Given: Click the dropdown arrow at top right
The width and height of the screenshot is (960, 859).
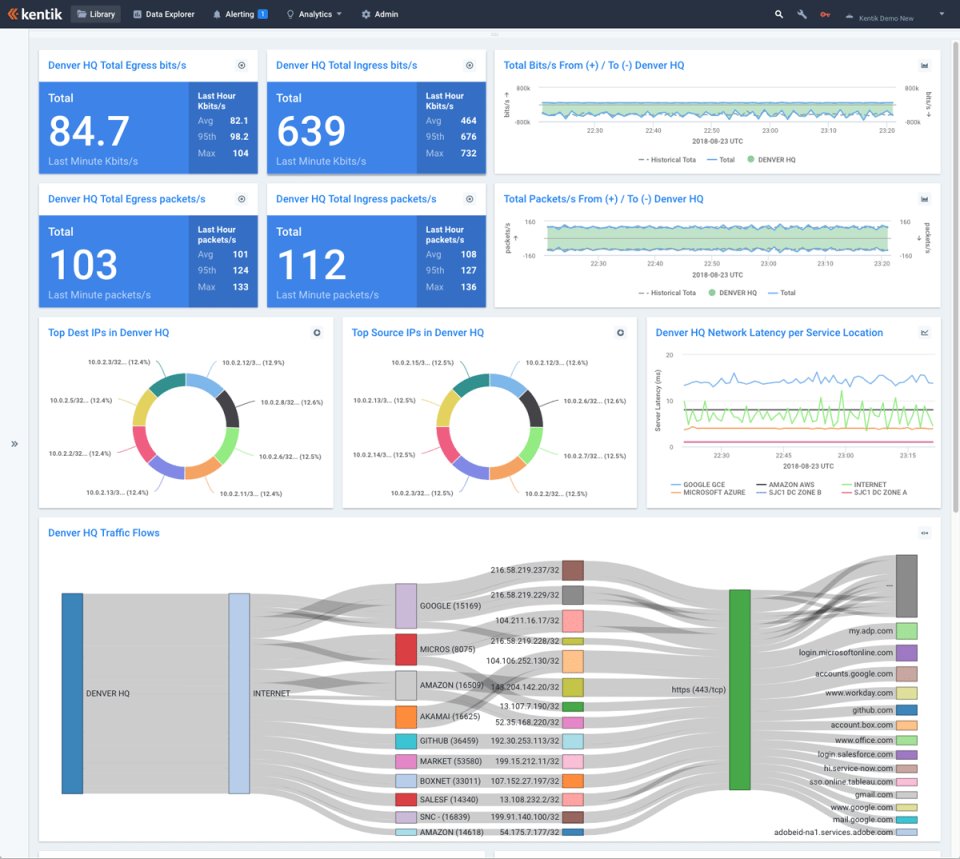Looking at the screenshot, I should [x=942, y=14].
